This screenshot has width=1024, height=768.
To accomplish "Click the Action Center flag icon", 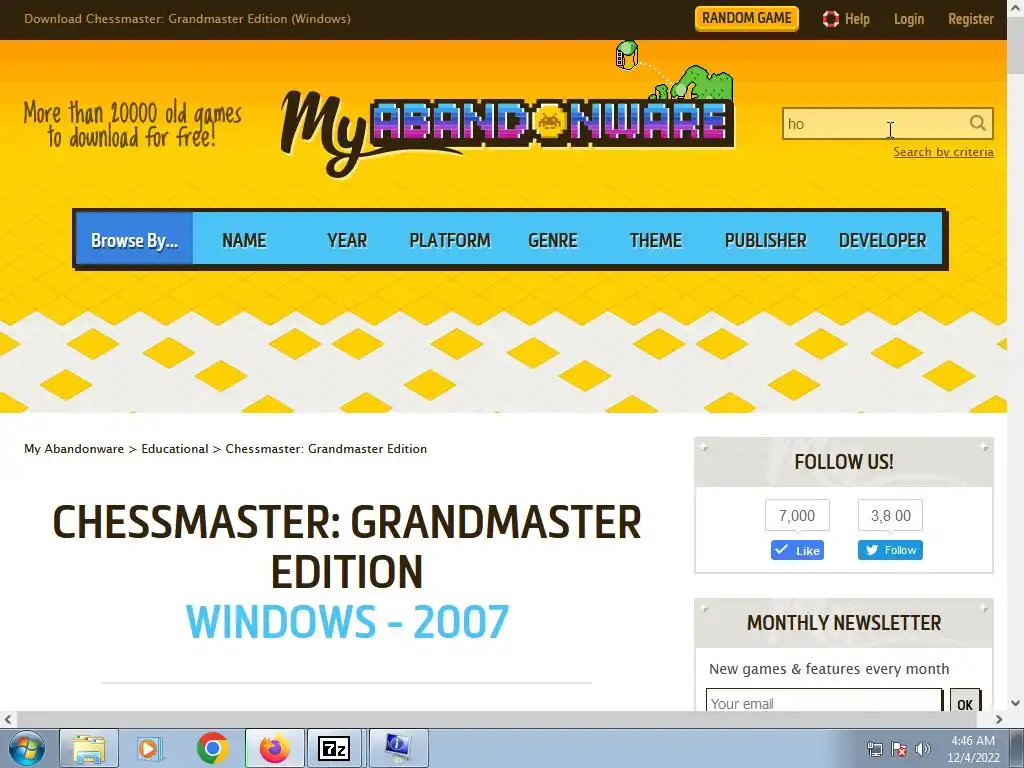I will coord(899,748).
